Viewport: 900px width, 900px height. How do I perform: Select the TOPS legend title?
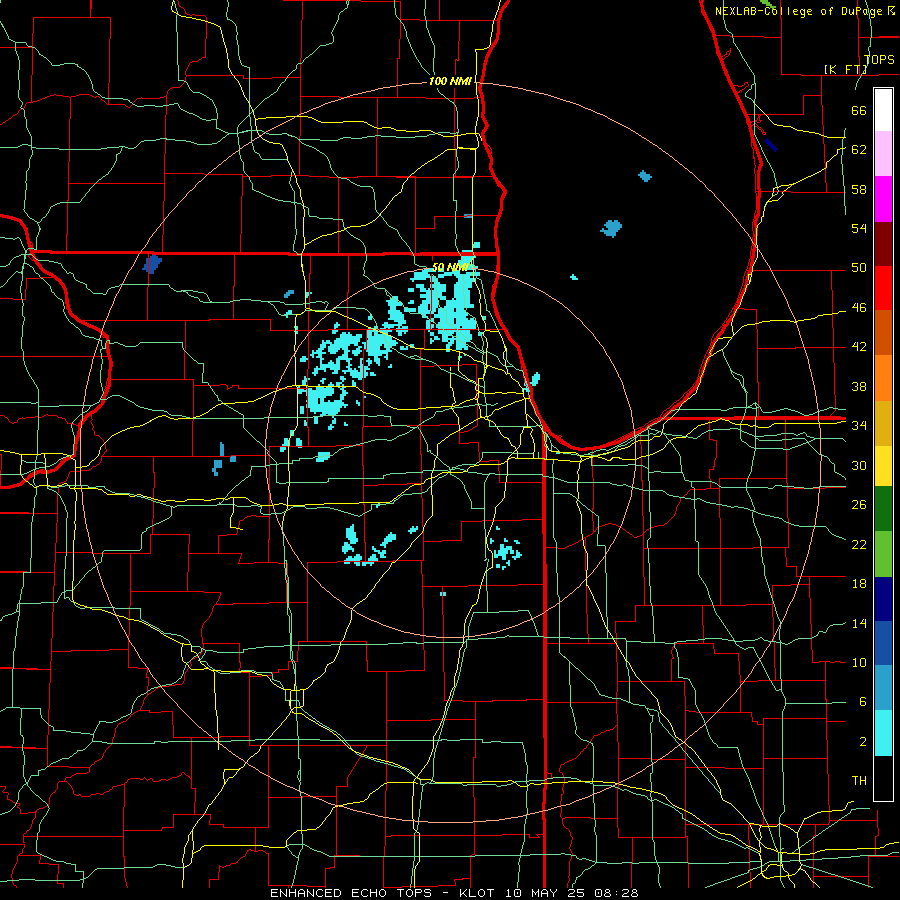tap(879, 59)
